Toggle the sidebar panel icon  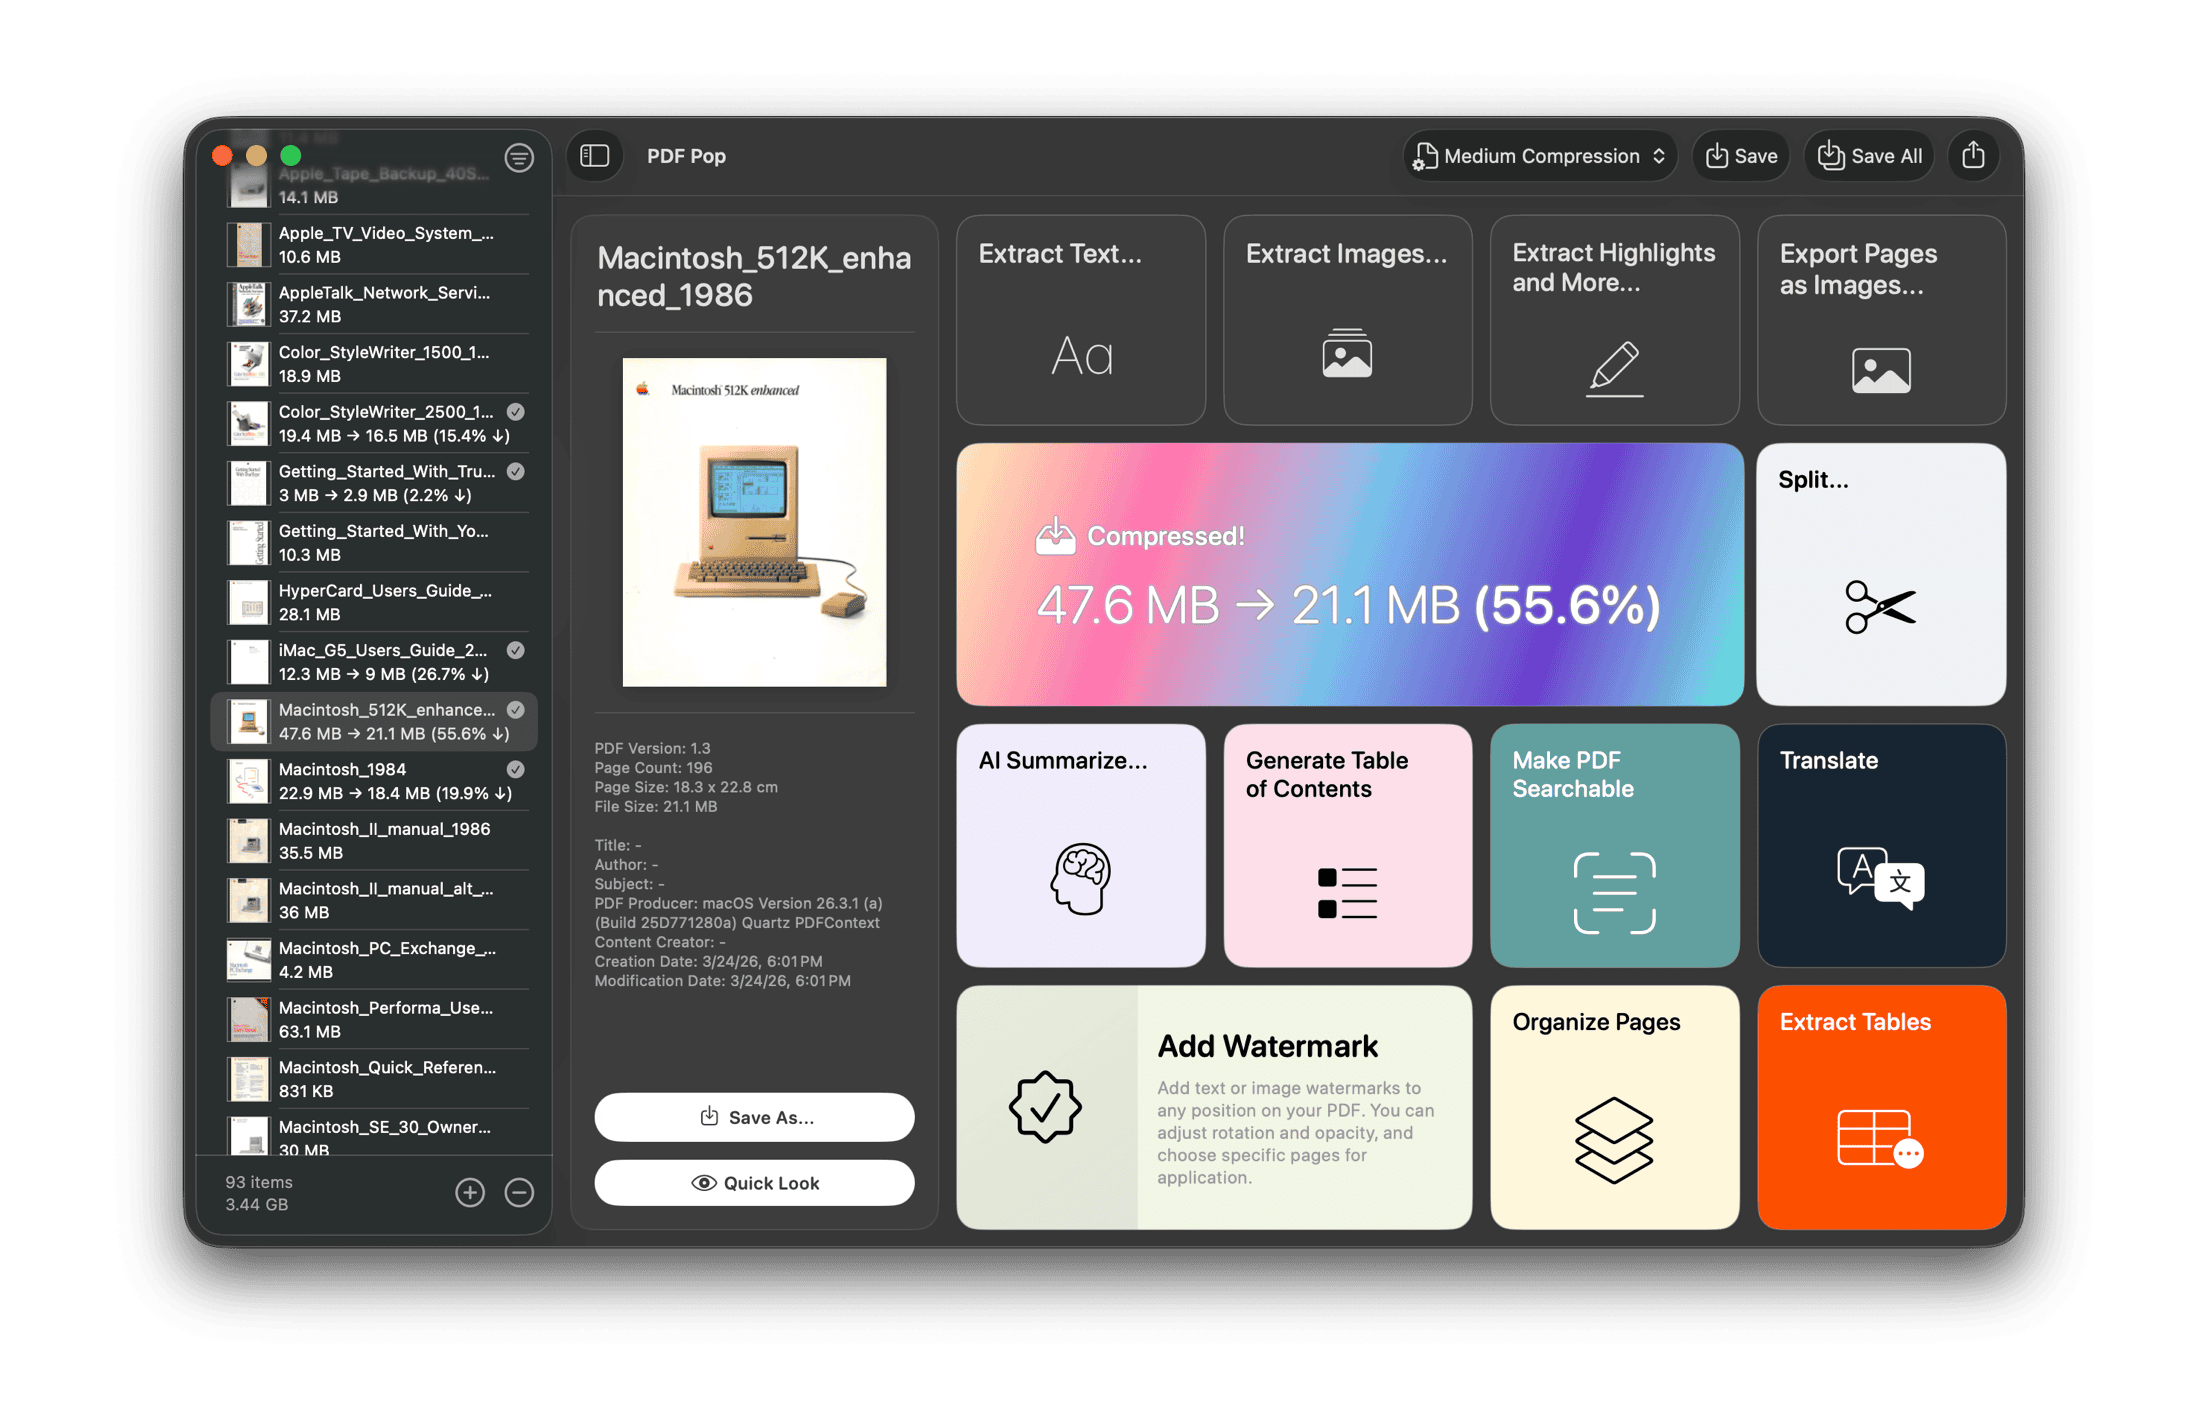click(595, 156)
